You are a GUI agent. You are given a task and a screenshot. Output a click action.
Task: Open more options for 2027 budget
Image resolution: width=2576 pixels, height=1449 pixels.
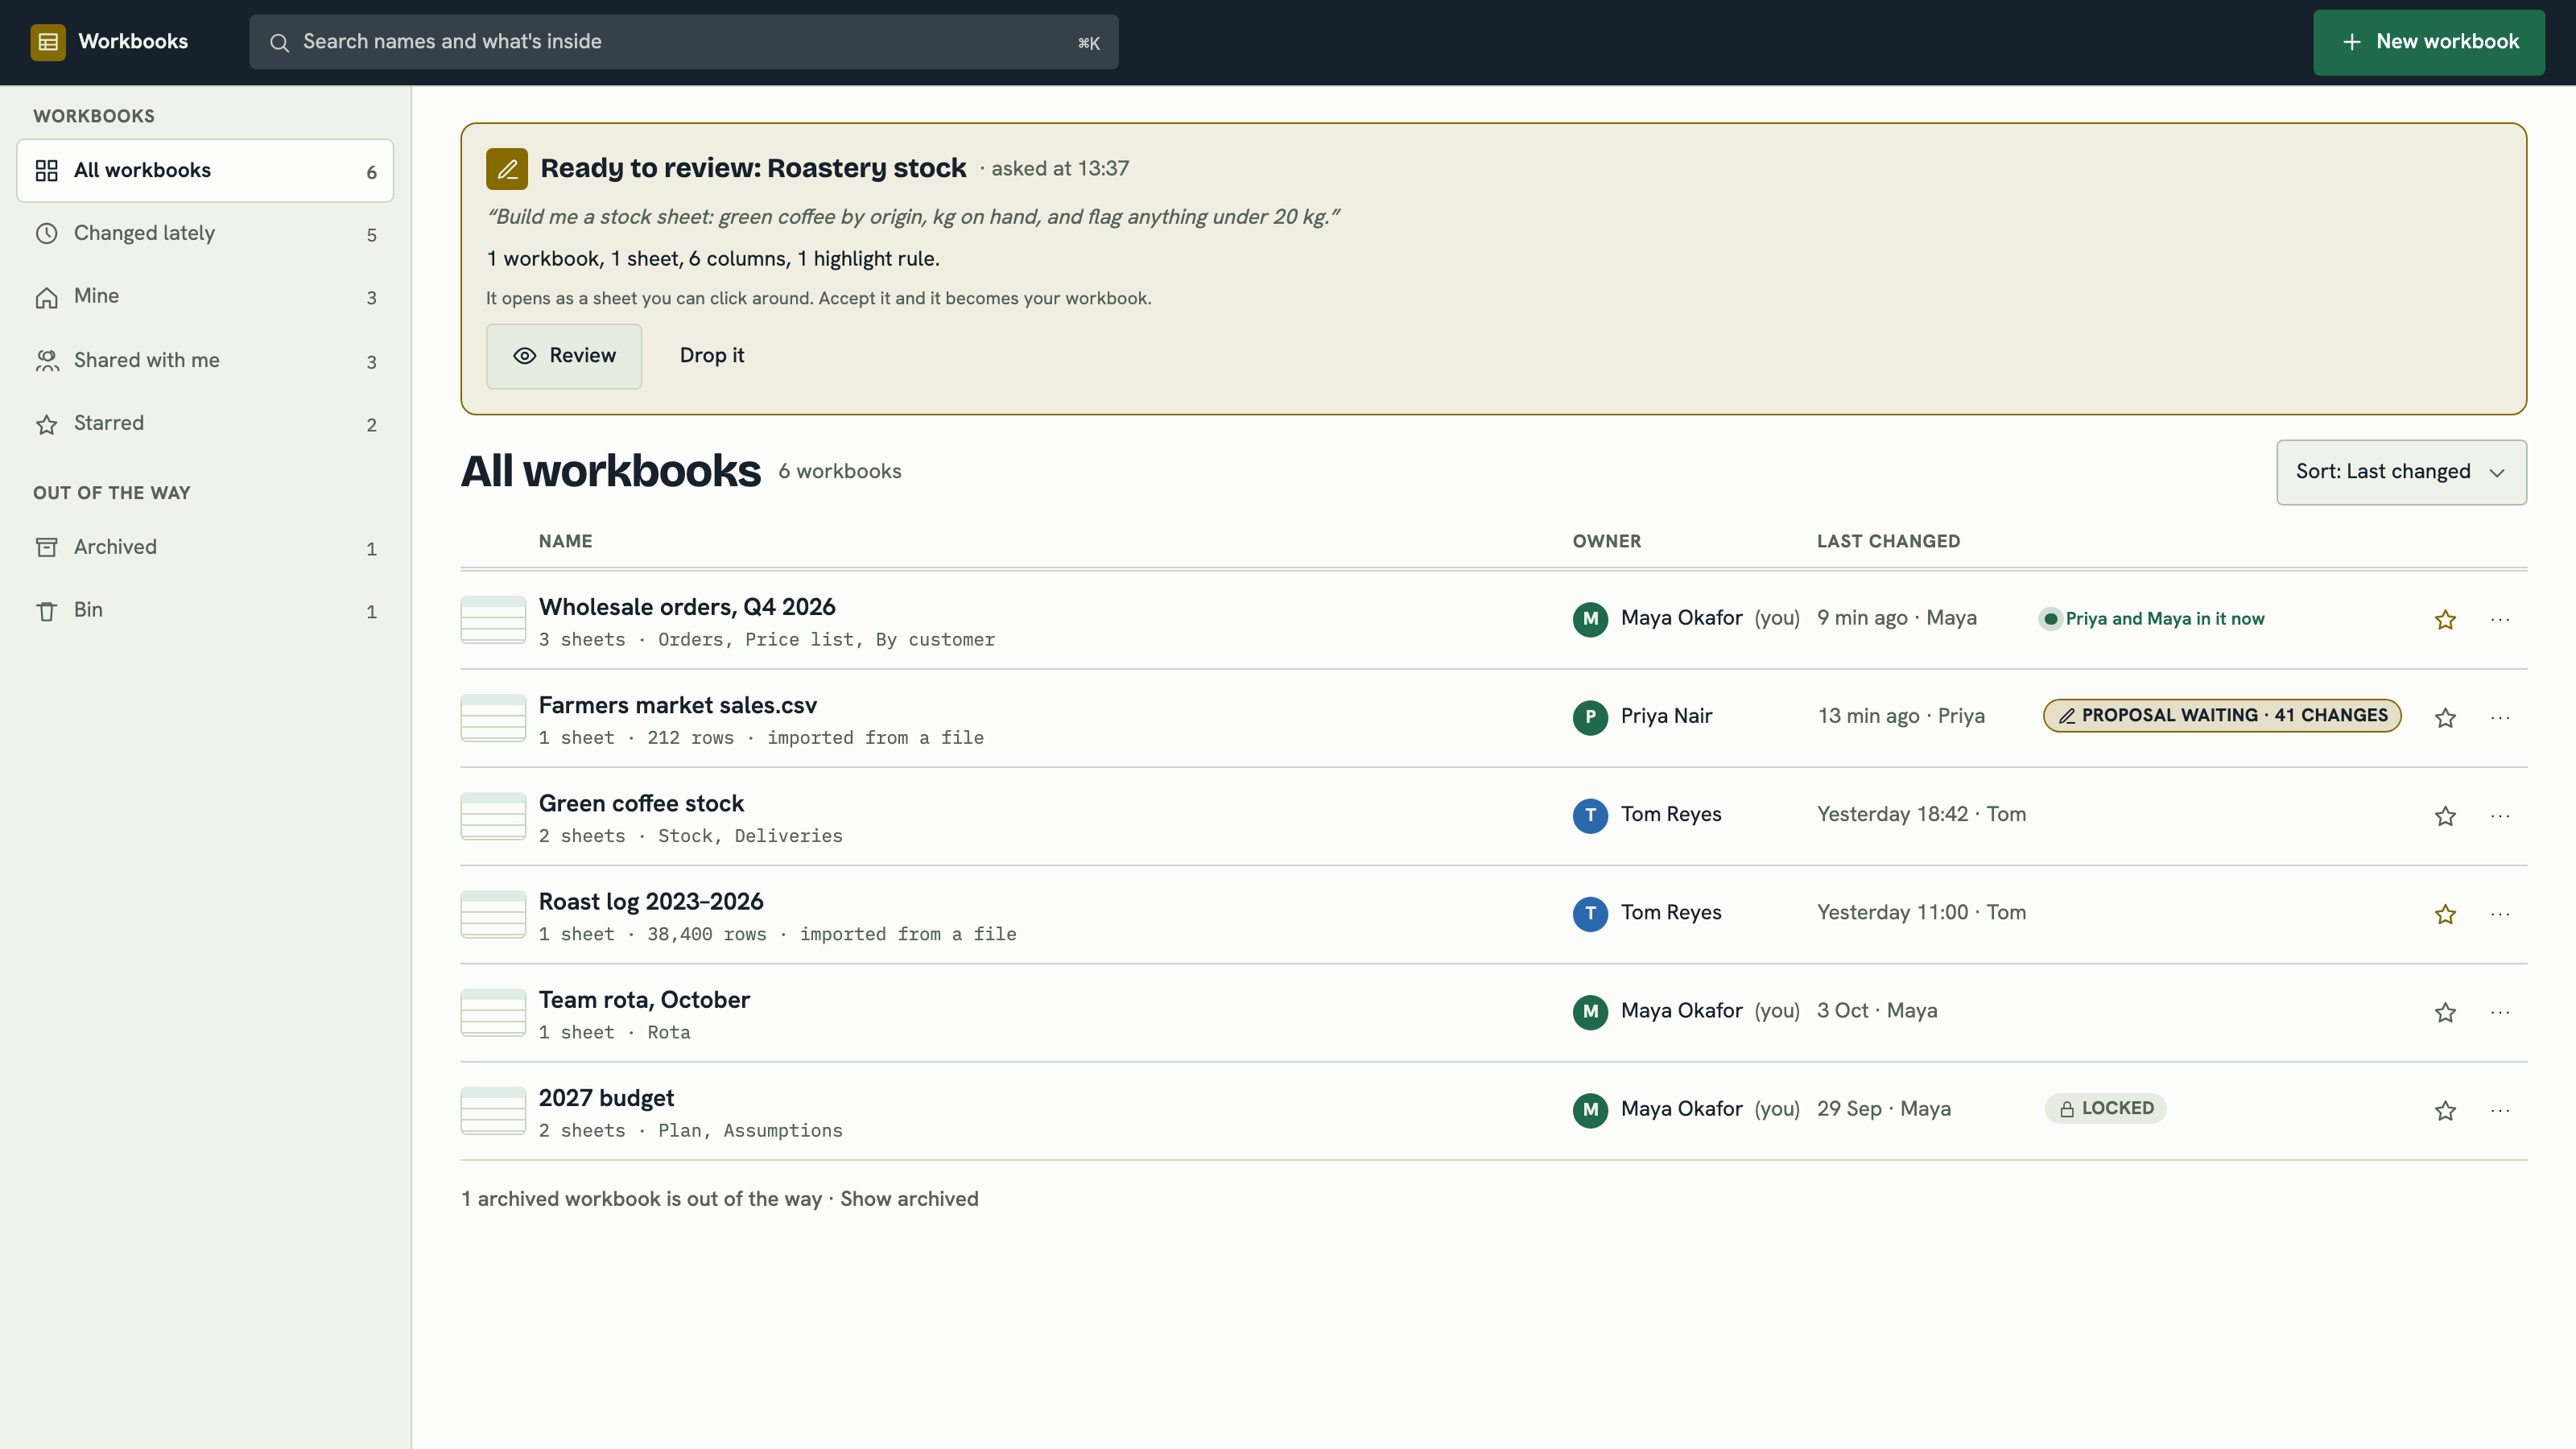click(2500, 1110)
